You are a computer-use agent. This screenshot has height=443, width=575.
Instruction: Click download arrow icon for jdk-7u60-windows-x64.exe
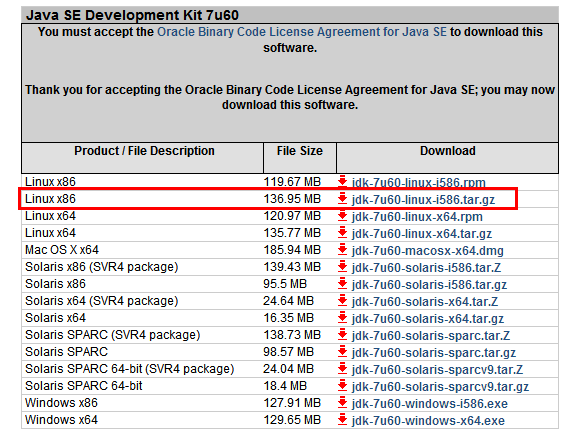(x=343, y=419)
